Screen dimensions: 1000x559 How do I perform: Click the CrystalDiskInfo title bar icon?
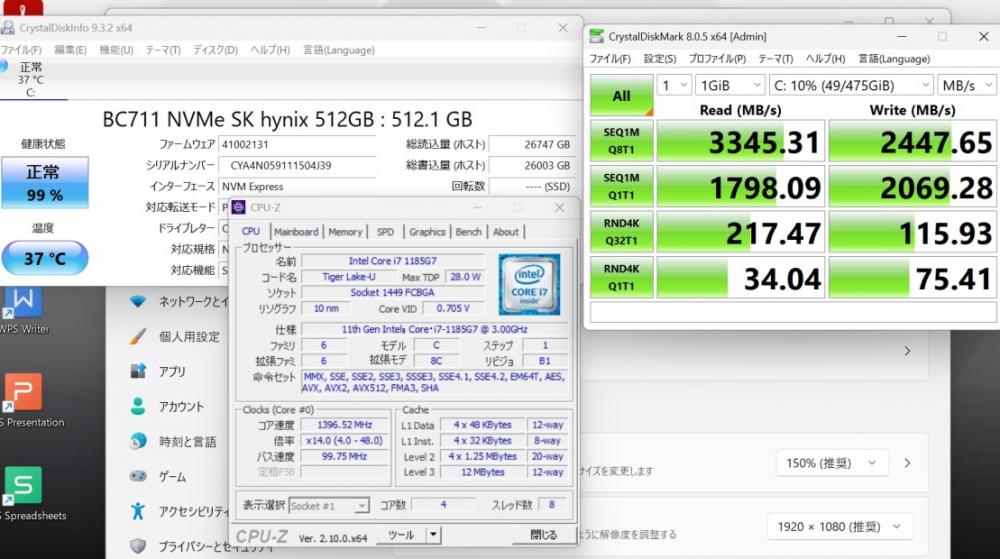(8, 27)
